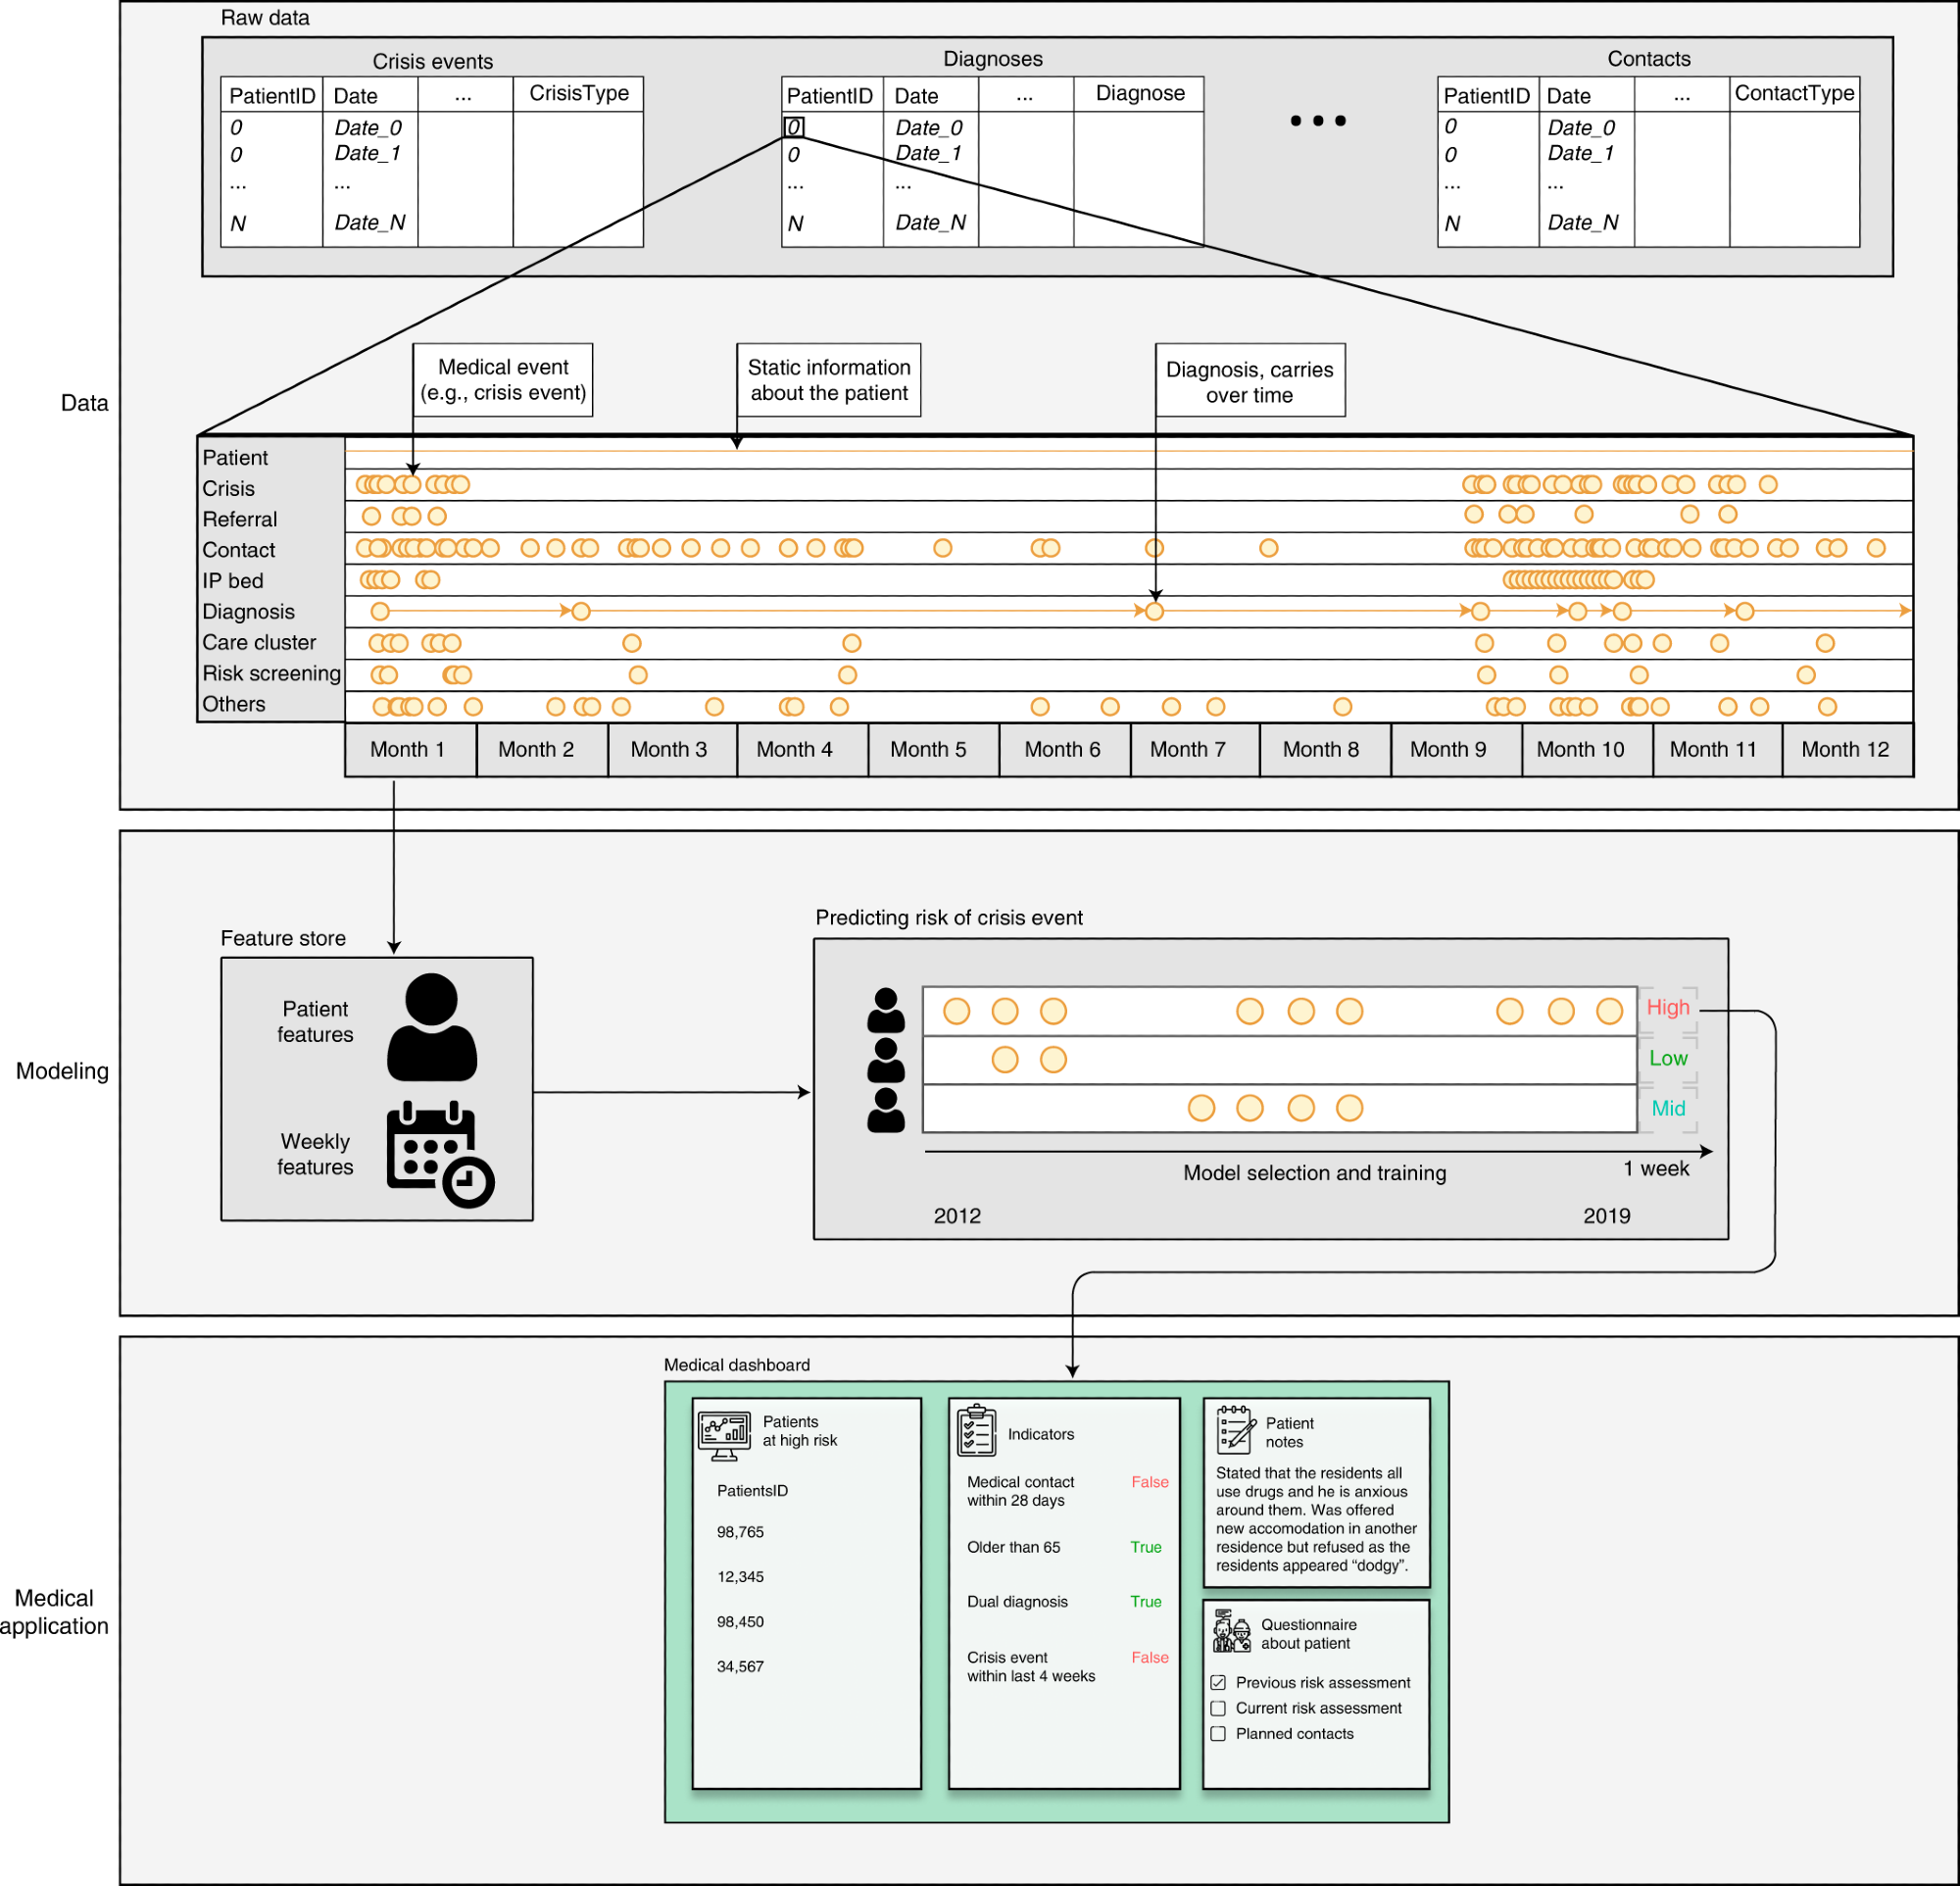Check the Planned contacts checkbox

click(x=1218, y=1733)
